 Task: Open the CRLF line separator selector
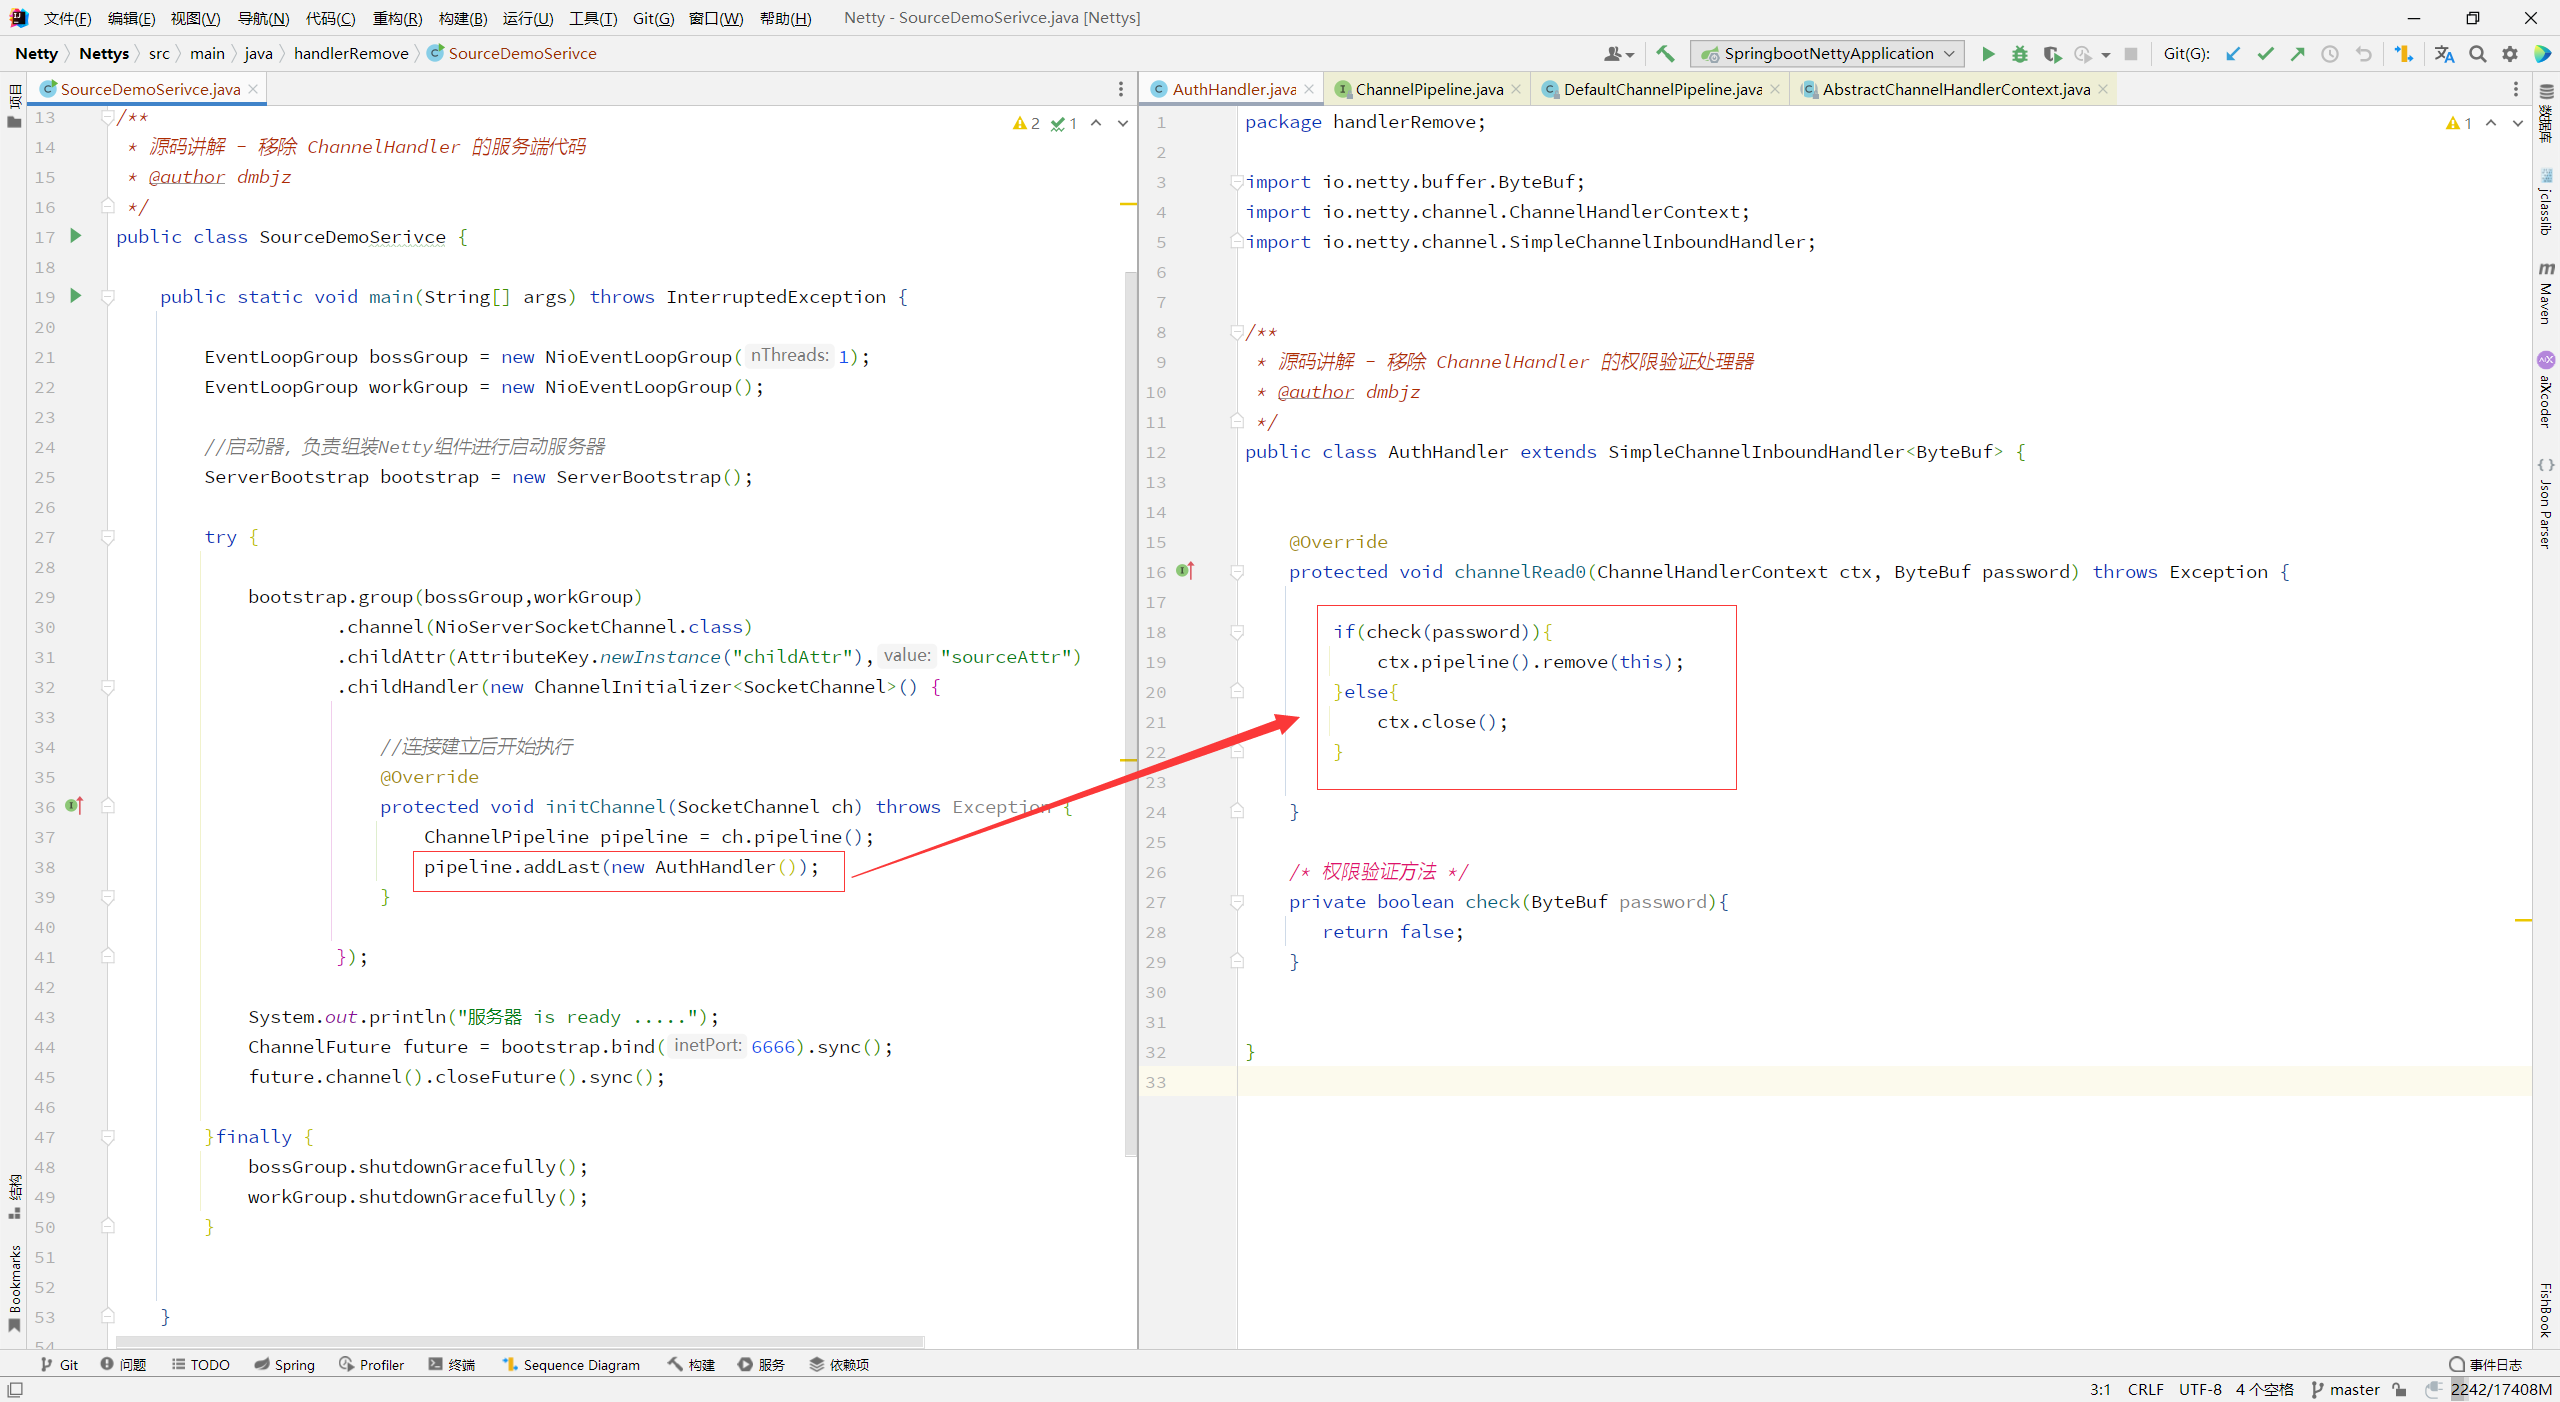2145,1390
